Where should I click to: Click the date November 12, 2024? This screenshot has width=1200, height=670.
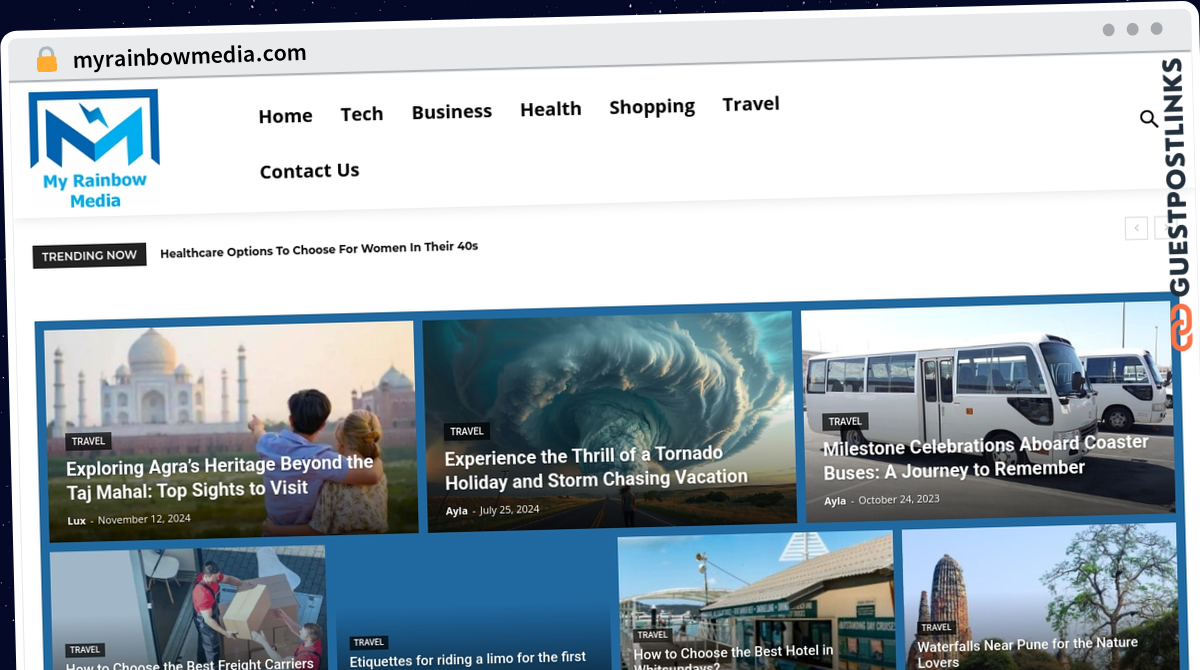[x=144, y=520]
